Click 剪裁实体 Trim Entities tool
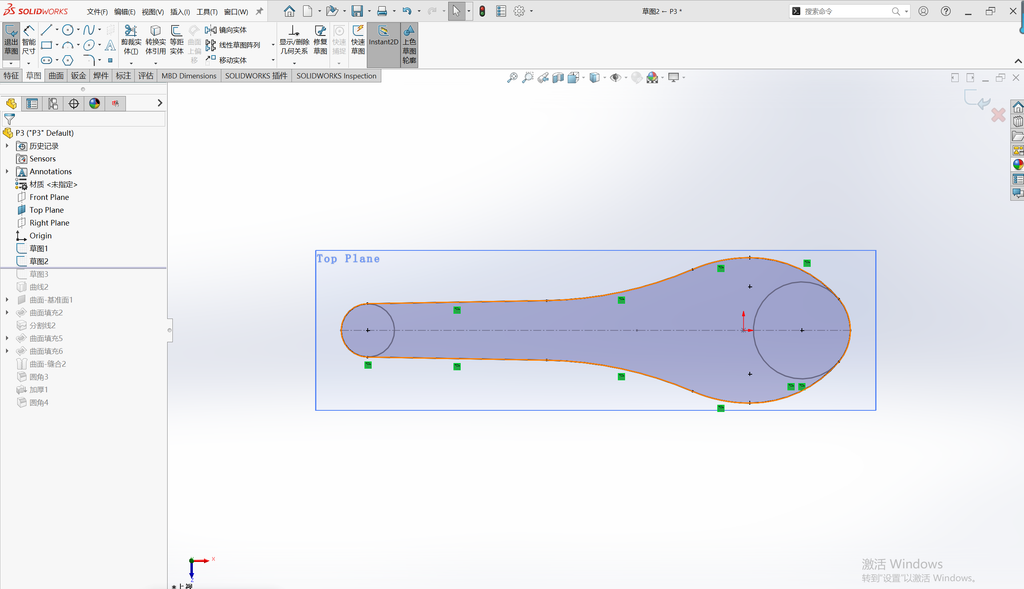Viewport: 1024px width, 589px height. point(131,40)
